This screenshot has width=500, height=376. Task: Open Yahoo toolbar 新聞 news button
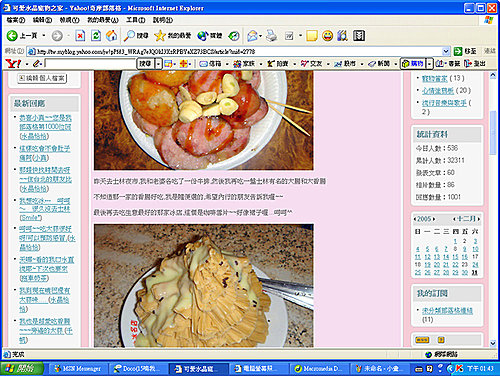point(379,63)
